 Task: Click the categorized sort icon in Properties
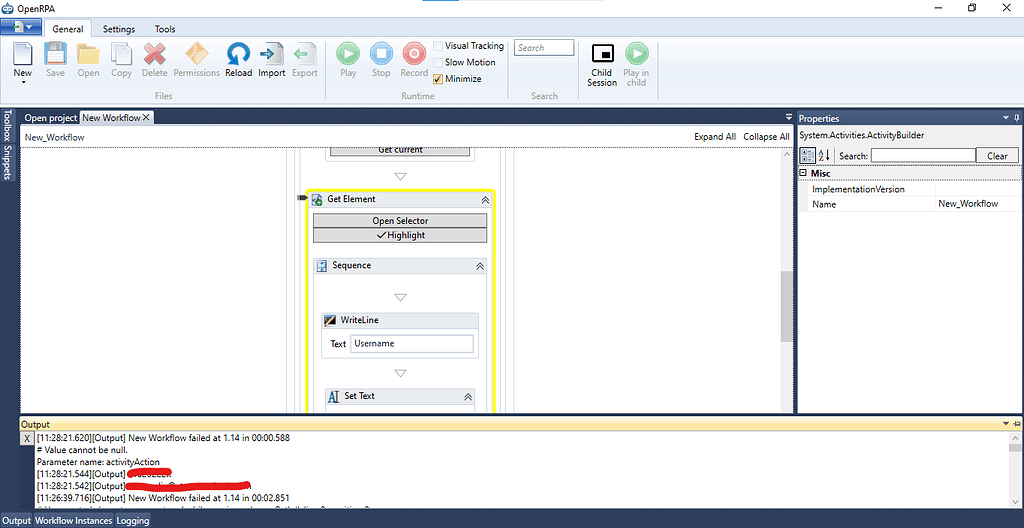[809, 155]
